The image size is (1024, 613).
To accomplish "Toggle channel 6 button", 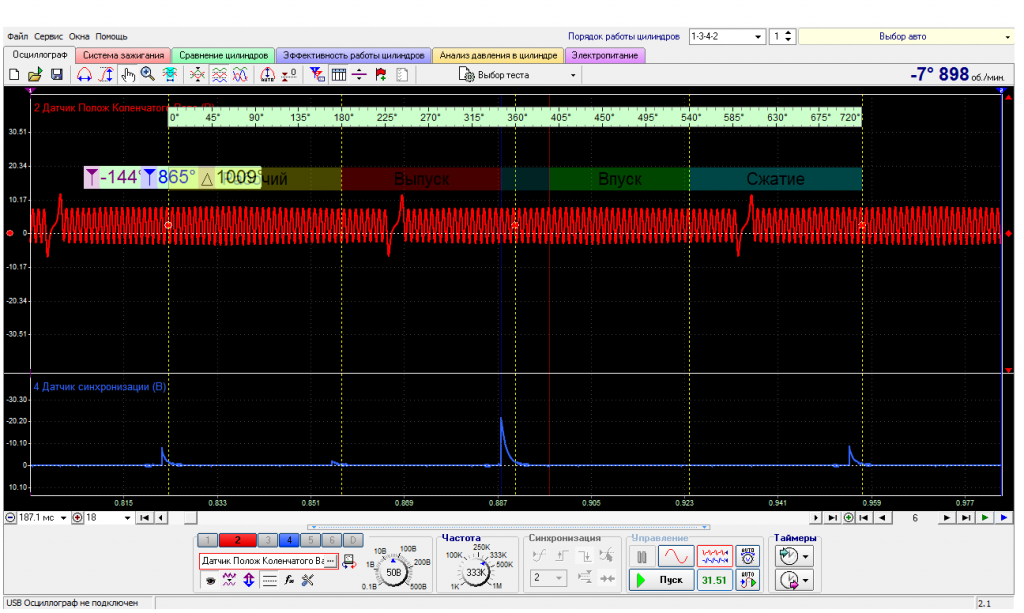I will click(x=332, y=540).
